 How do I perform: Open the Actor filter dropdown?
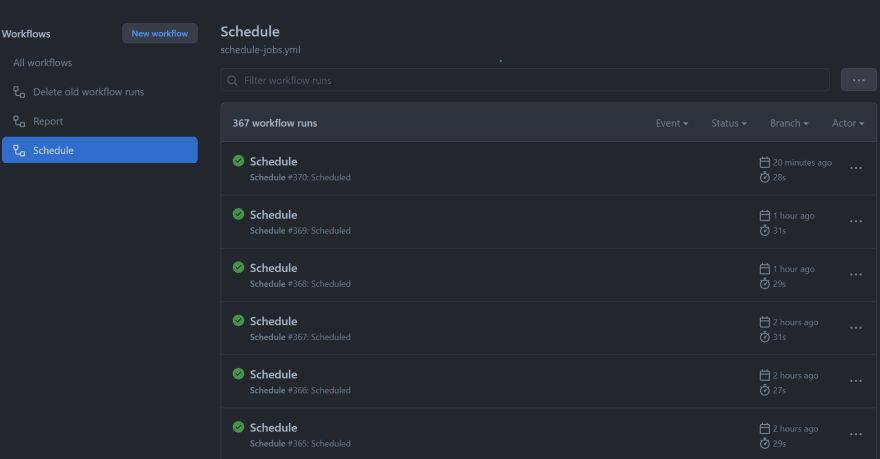click(x=848, y=123)
